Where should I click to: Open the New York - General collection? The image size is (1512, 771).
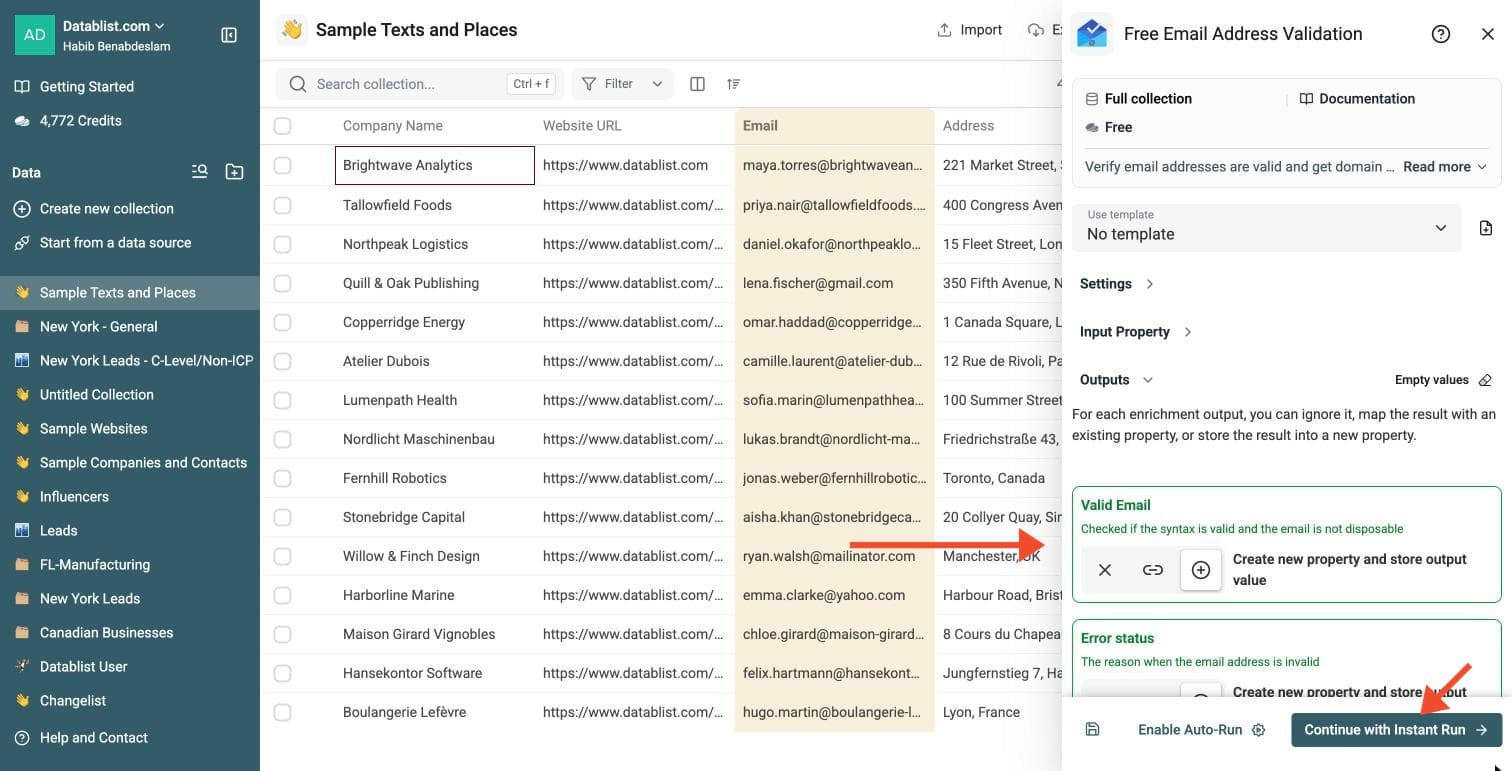click(130, 327)
